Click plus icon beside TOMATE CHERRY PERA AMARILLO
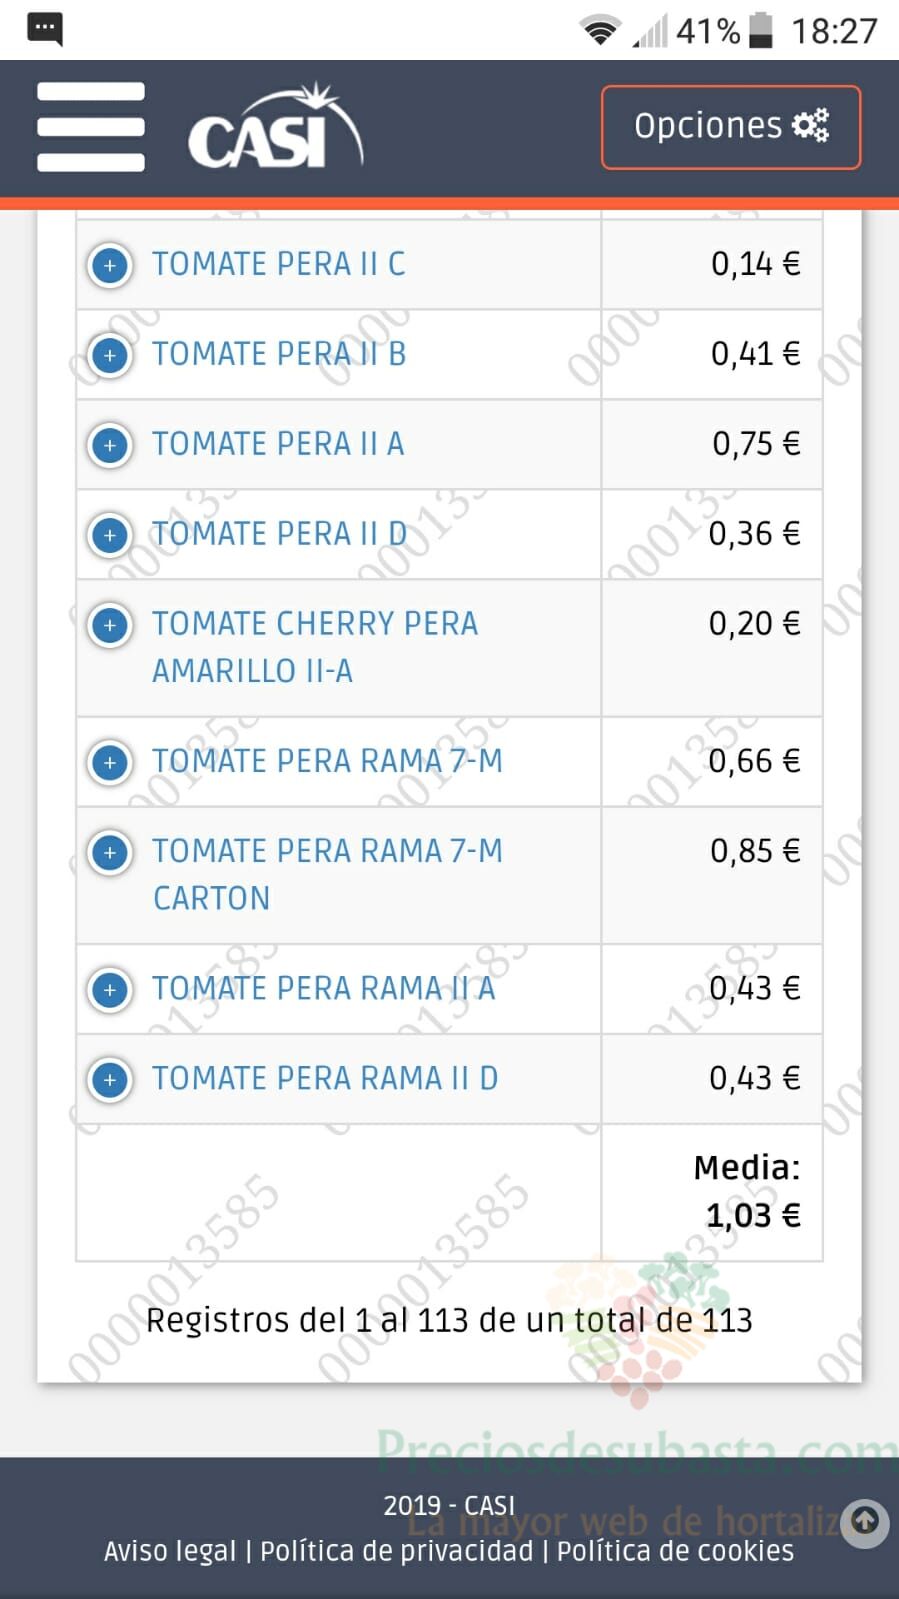The image size is (899, 1599). click(110, 625)
